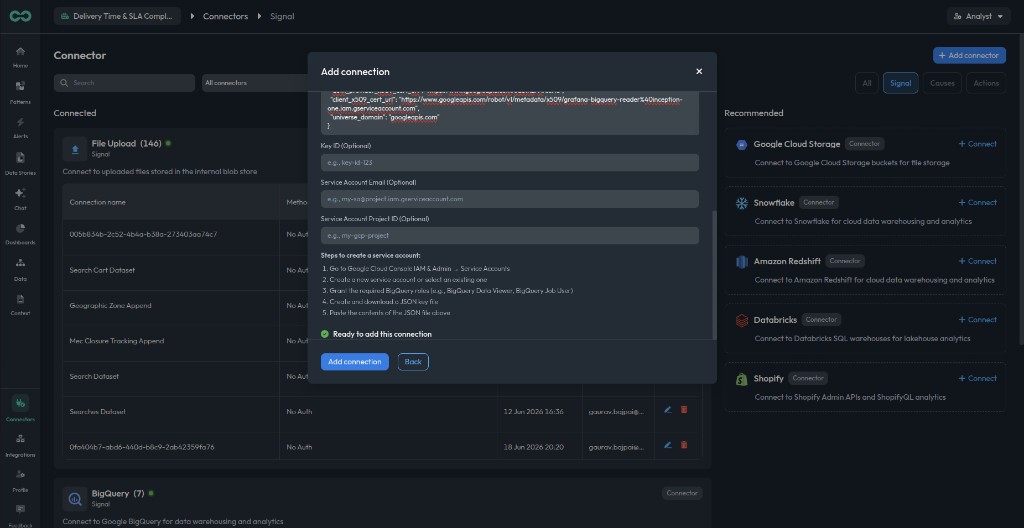Click the Connectors breadcrumb
Viewport: 1024px width, 528px height.
tap(225, 16)
